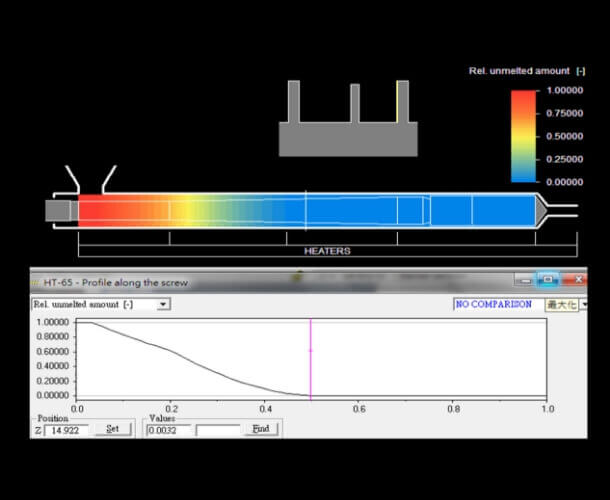
Task: Open the dropdown arrow next to NO COMPARISON
Action: coord(584,305)
